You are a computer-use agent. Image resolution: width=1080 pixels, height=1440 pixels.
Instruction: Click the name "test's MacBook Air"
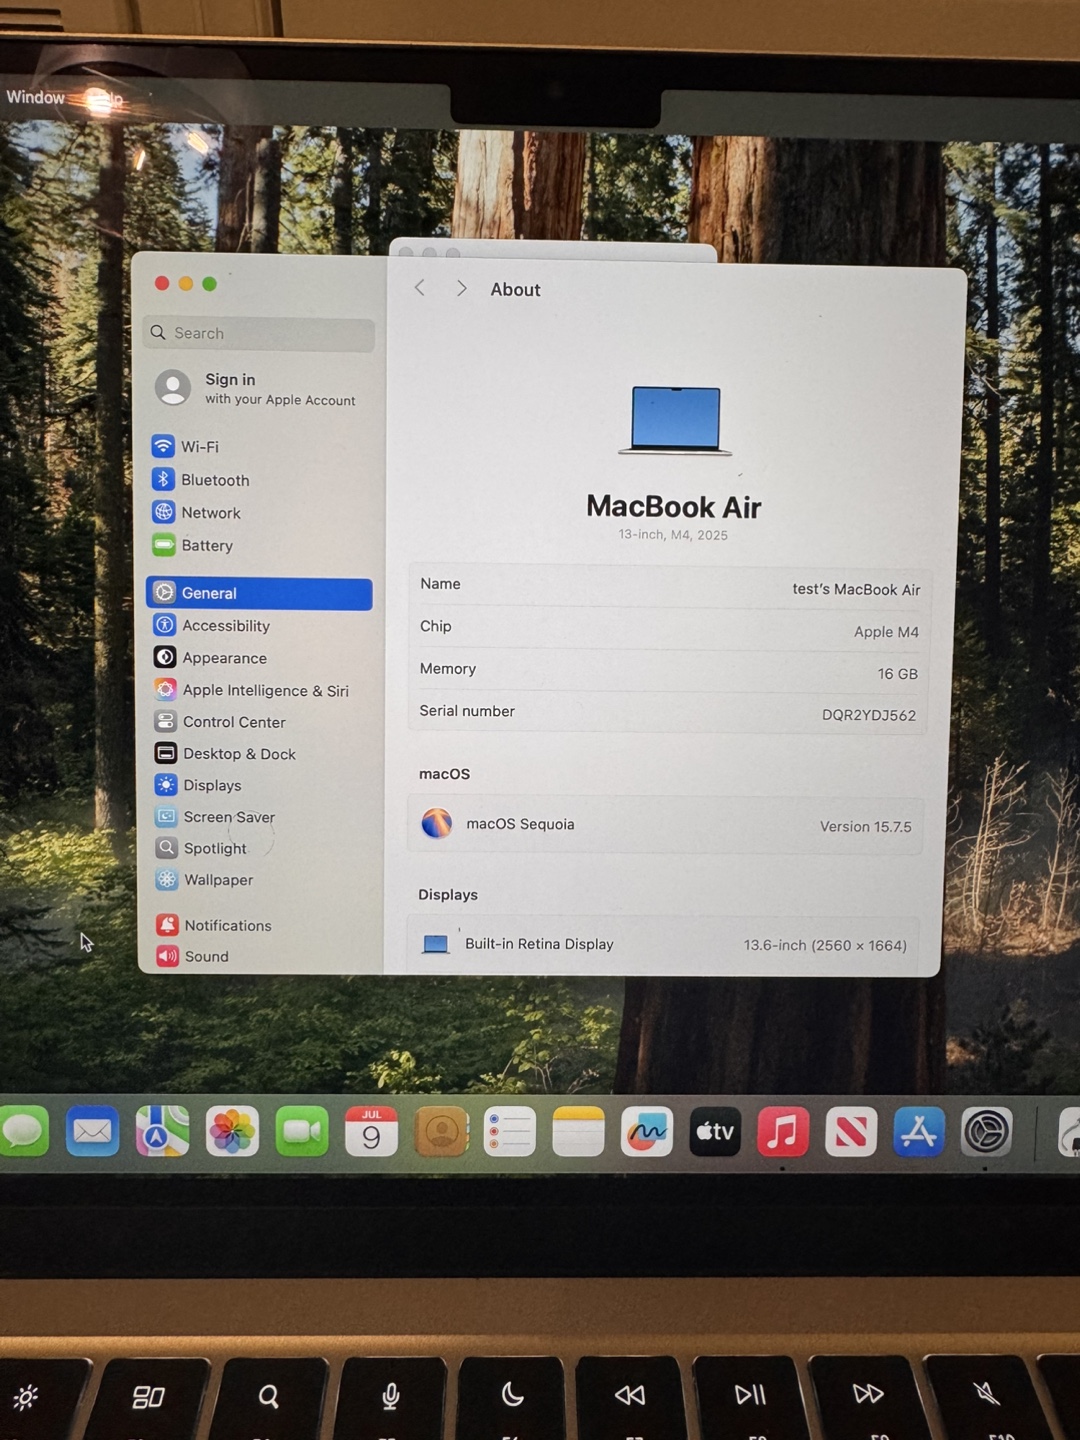856,590
